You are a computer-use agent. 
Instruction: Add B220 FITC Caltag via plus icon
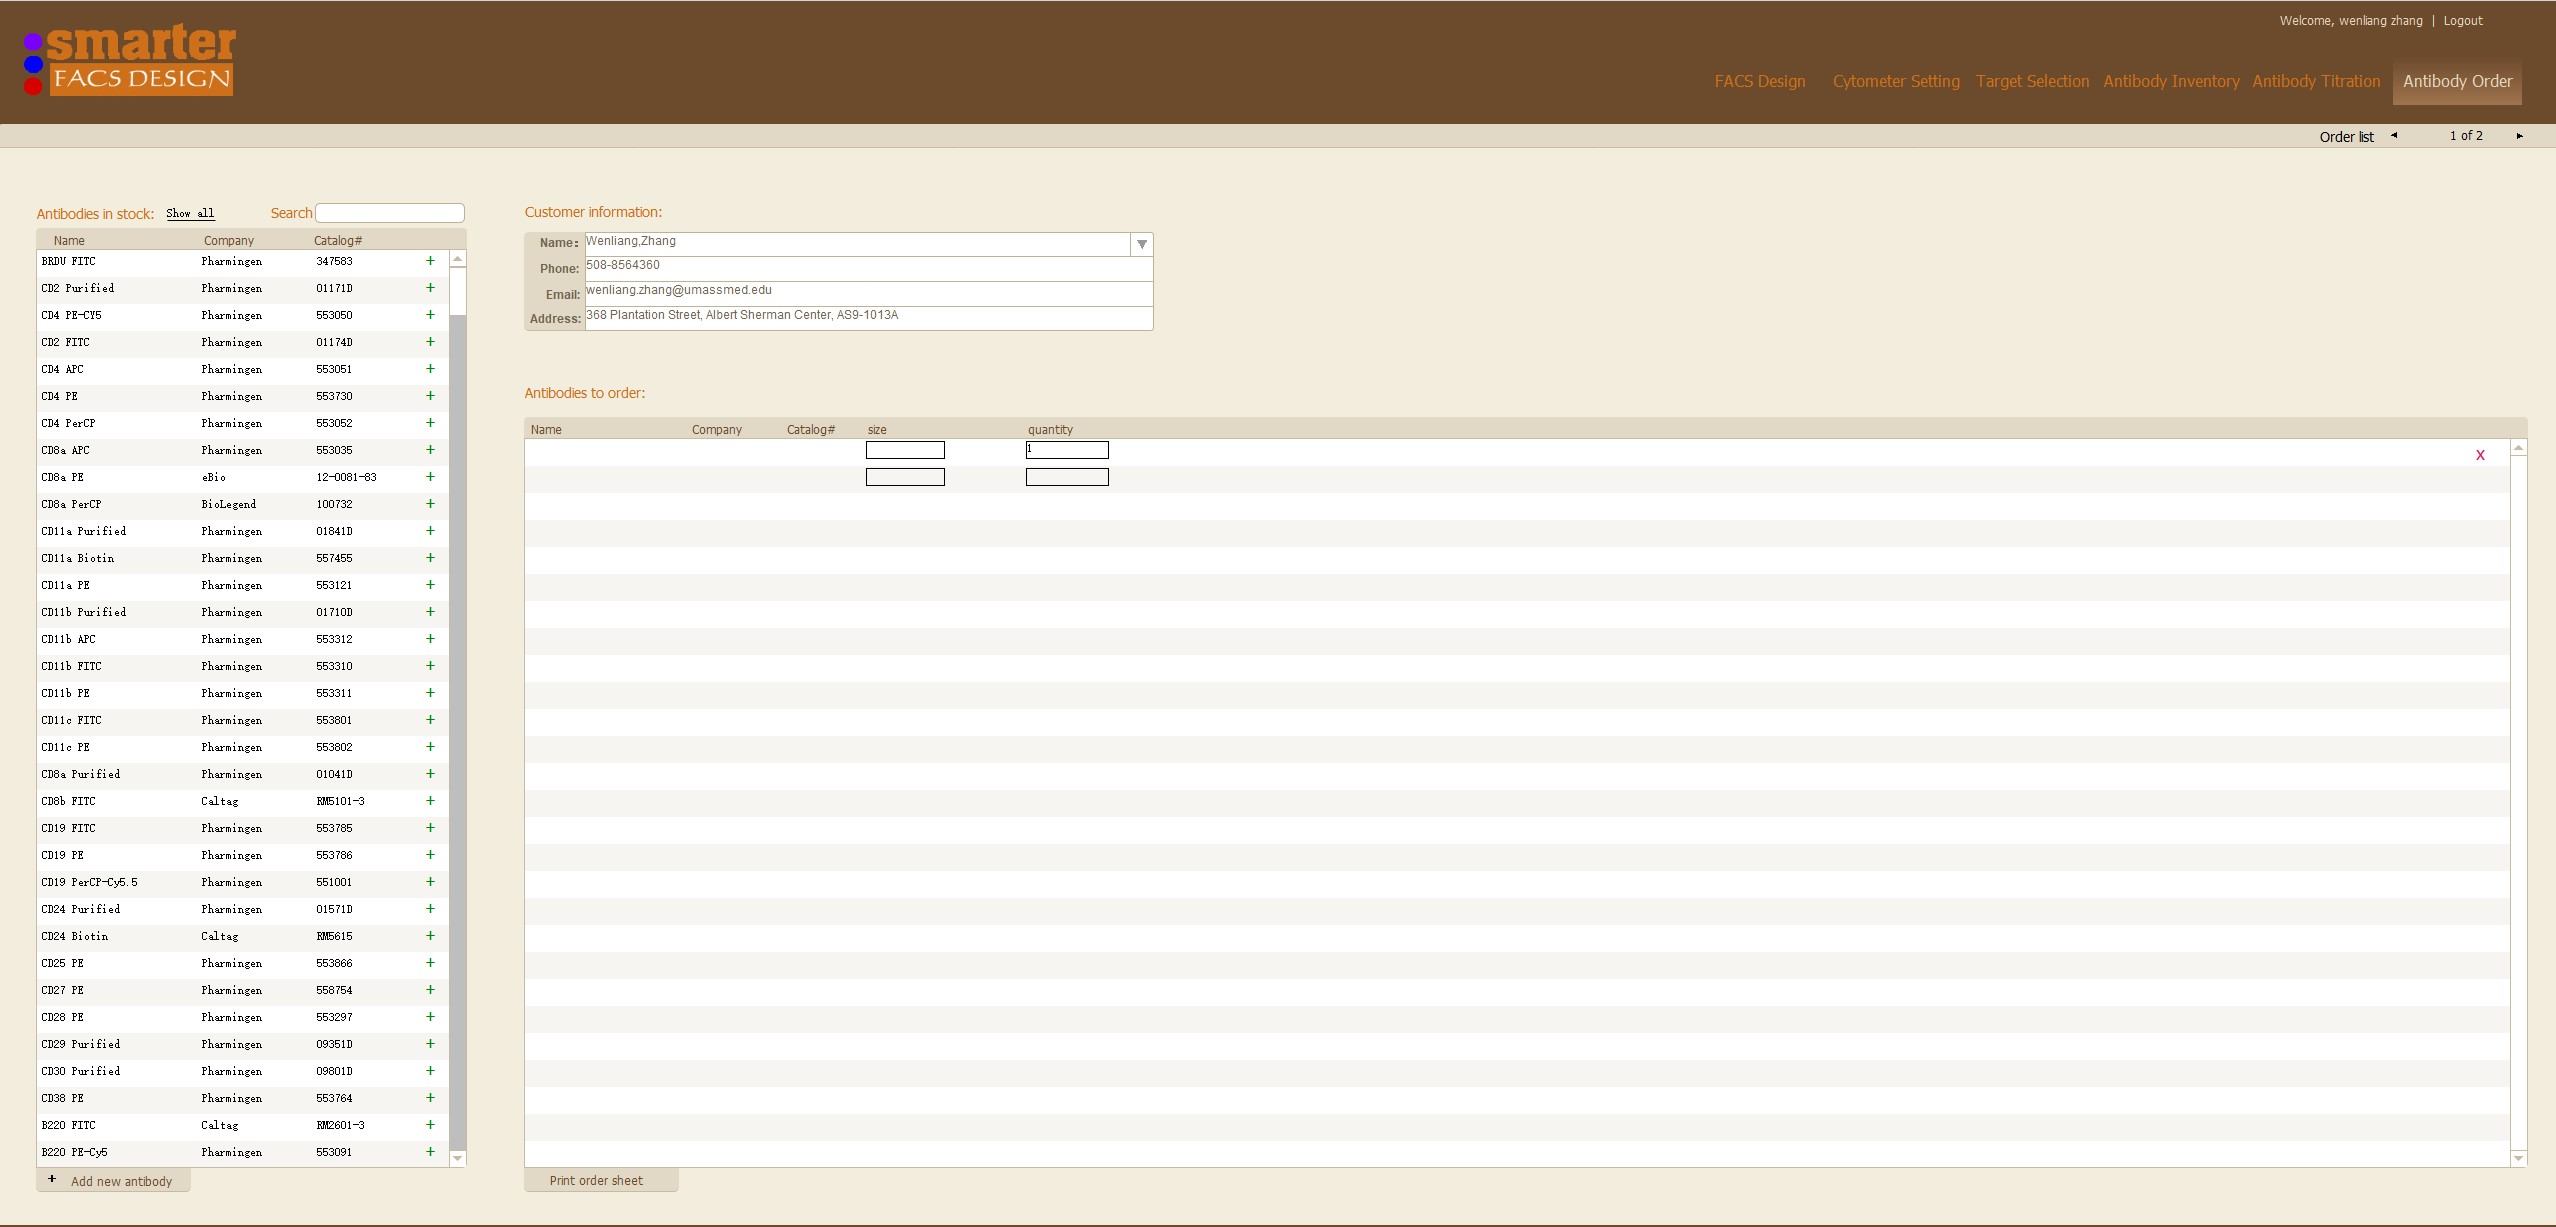tap(430, 1125)
